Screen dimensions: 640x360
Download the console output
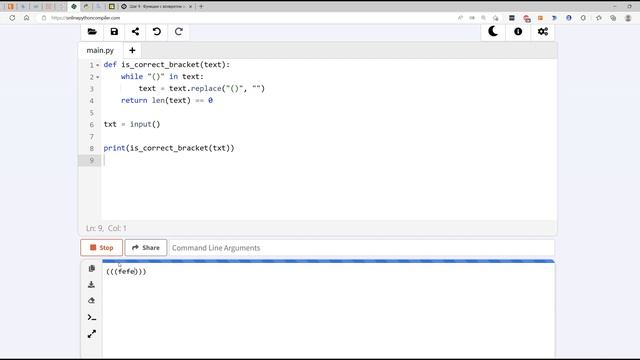(91, 284)
